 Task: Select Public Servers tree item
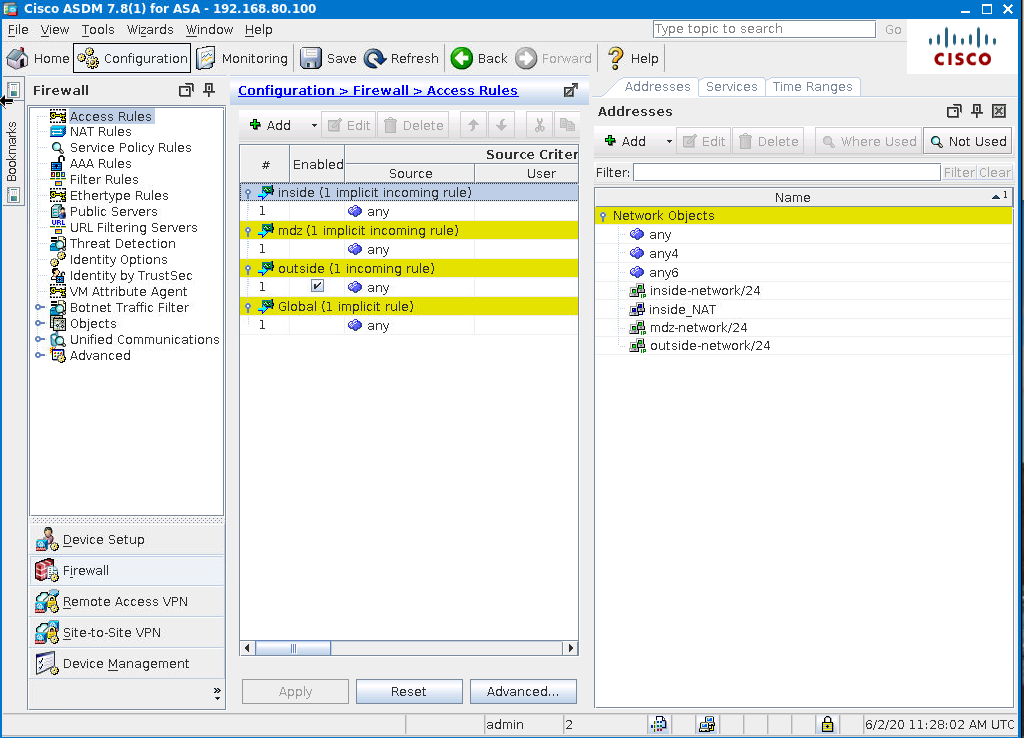point(114,212)
